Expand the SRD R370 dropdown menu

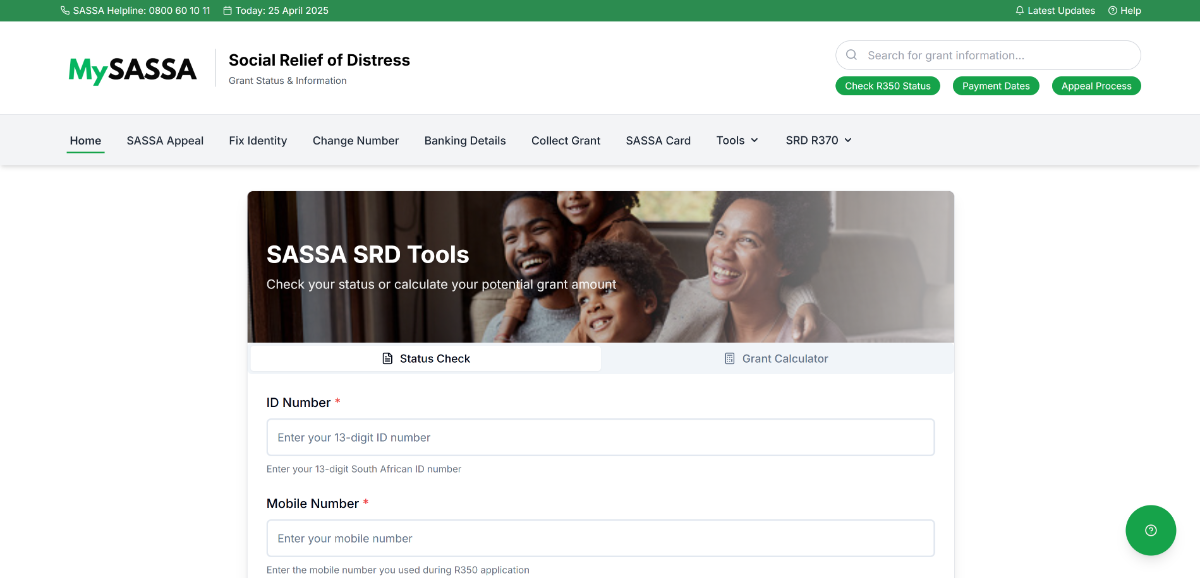(x=819, y=140)
